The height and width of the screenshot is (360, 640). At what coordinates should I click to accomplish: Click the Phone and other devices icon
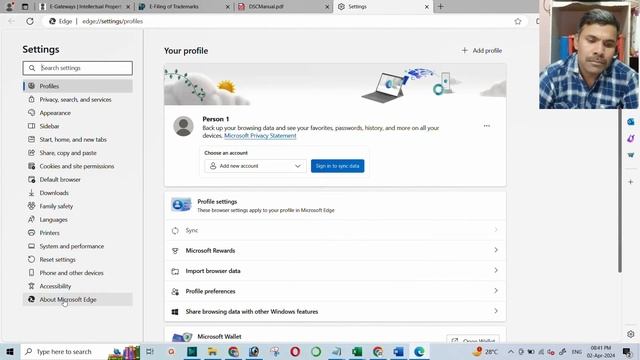coord(31,273)
